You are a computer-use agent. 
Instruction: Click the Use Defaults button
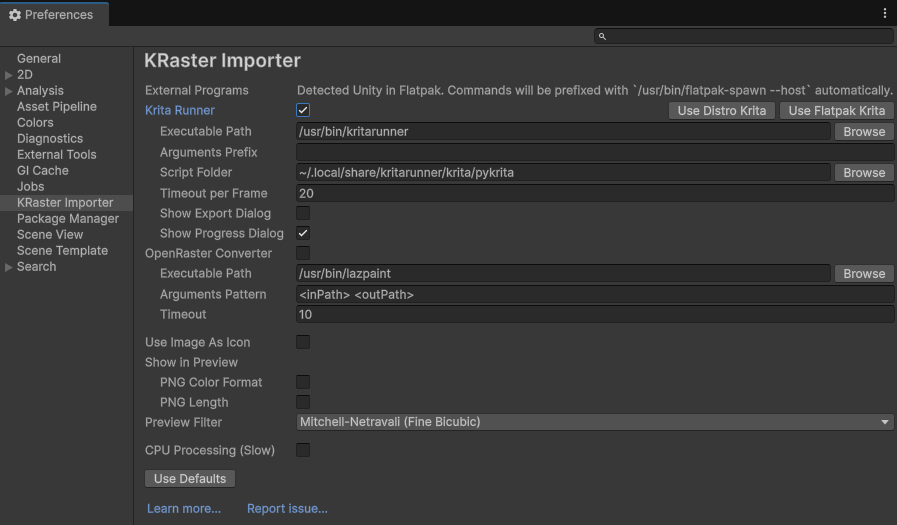[x=190, y=479]
